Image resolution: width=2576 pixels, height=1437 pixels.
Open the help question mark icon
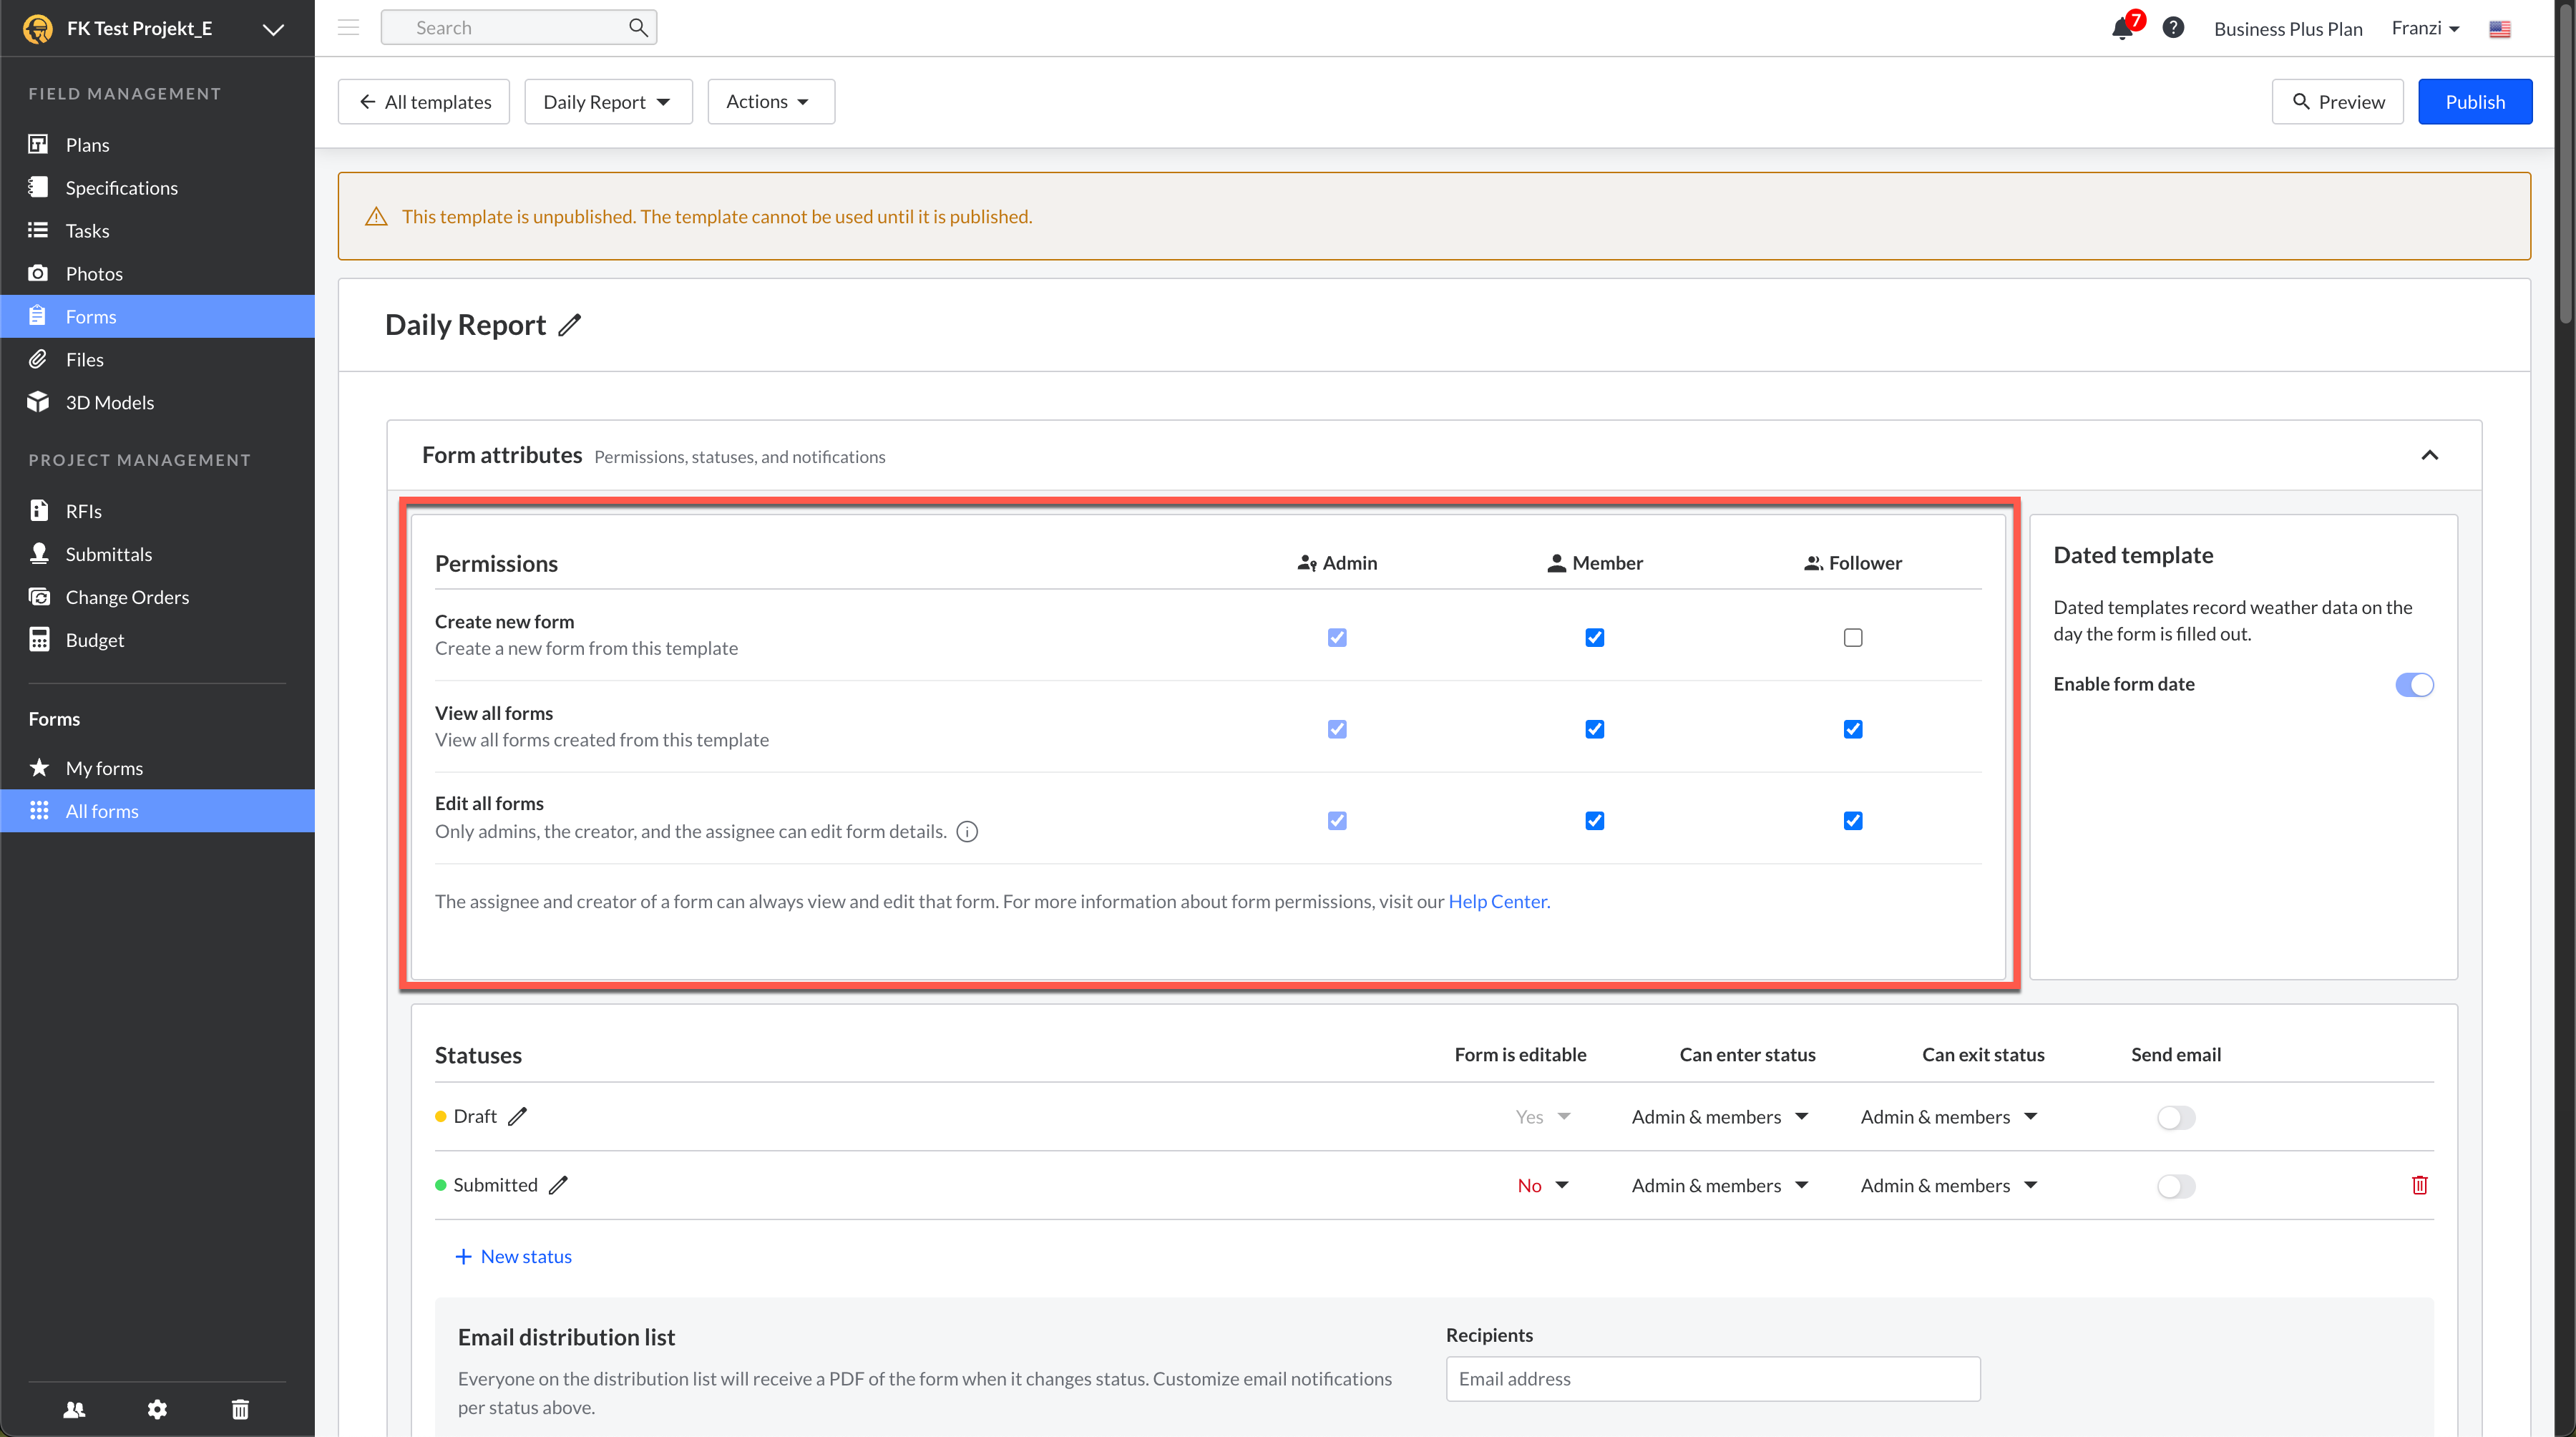pos(2172,28)
